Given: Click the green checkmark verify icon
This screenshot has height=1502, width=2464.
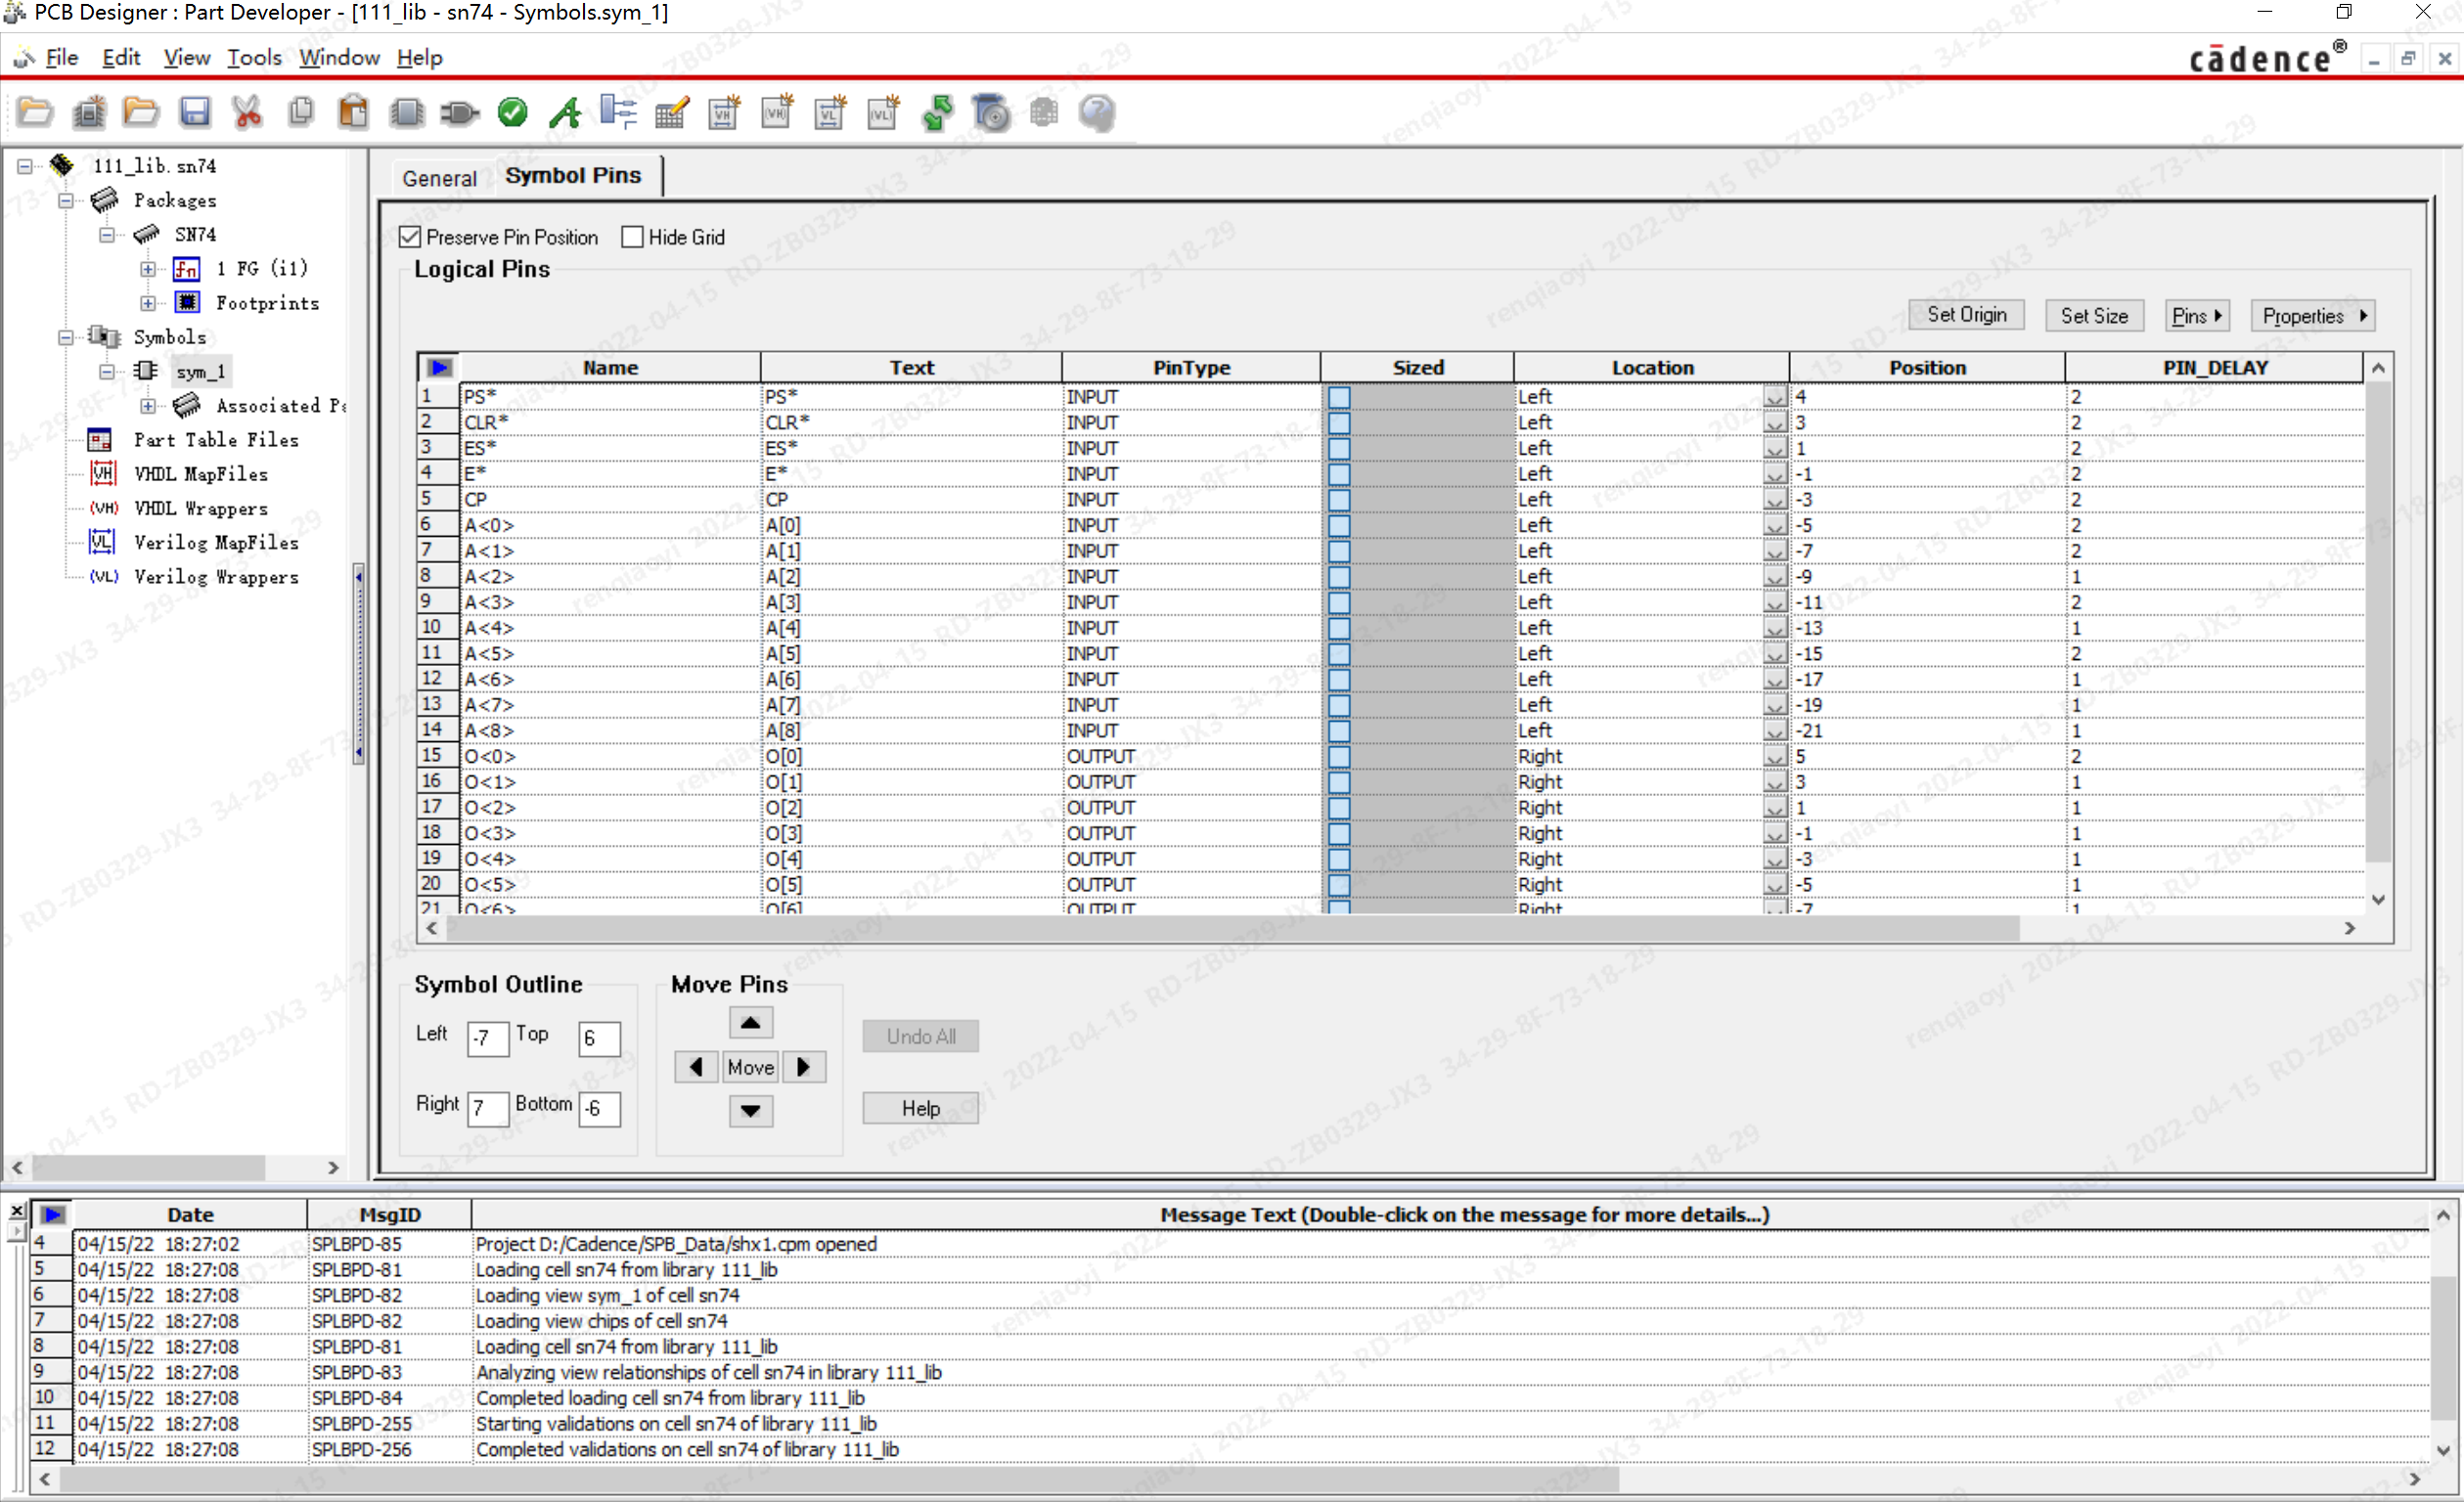Looking at the screenshot, I should [x=512, y=112].
